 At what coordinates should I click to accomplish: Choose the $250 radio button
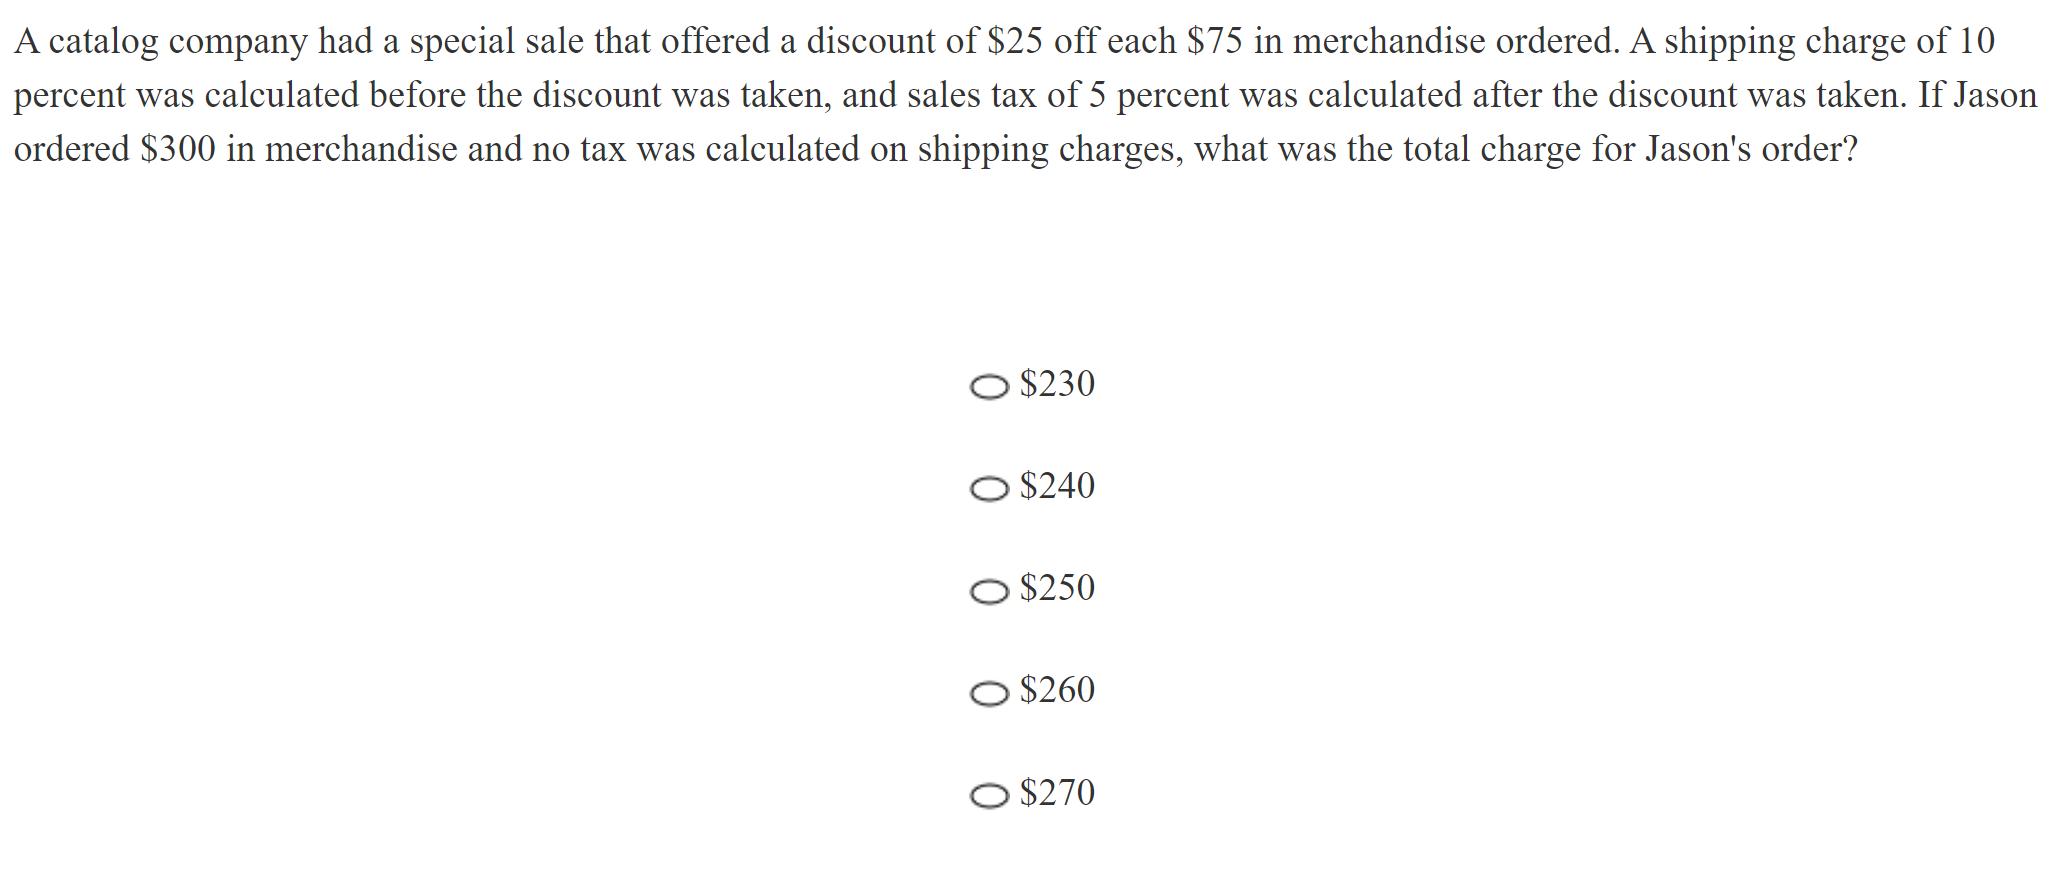pos(989,592)
